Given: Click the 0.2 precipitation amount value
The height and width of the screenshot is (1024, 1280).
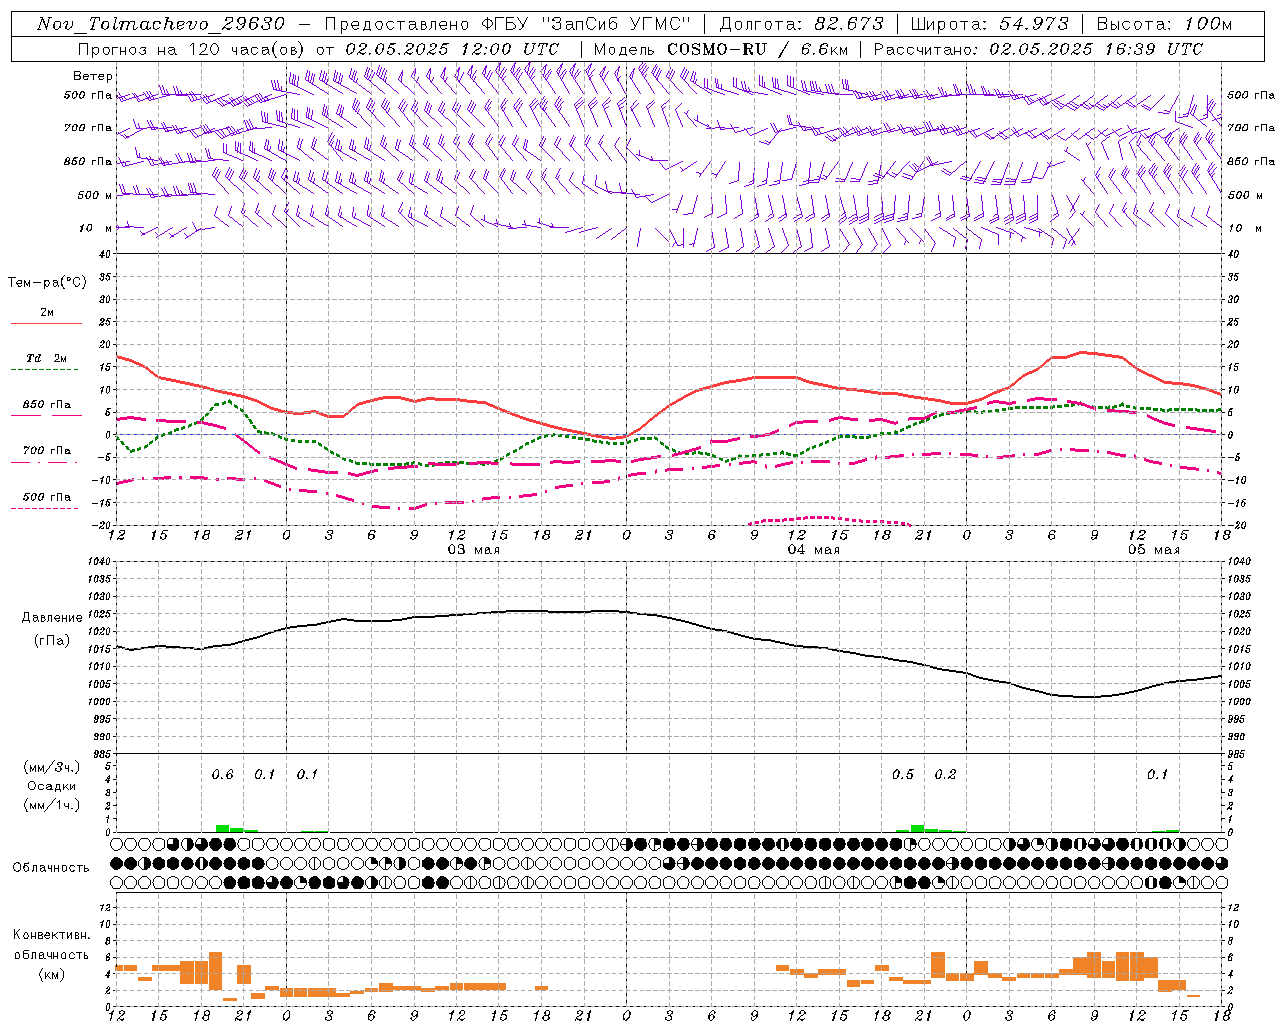Looking at the screenshot, I should [945, 775].
